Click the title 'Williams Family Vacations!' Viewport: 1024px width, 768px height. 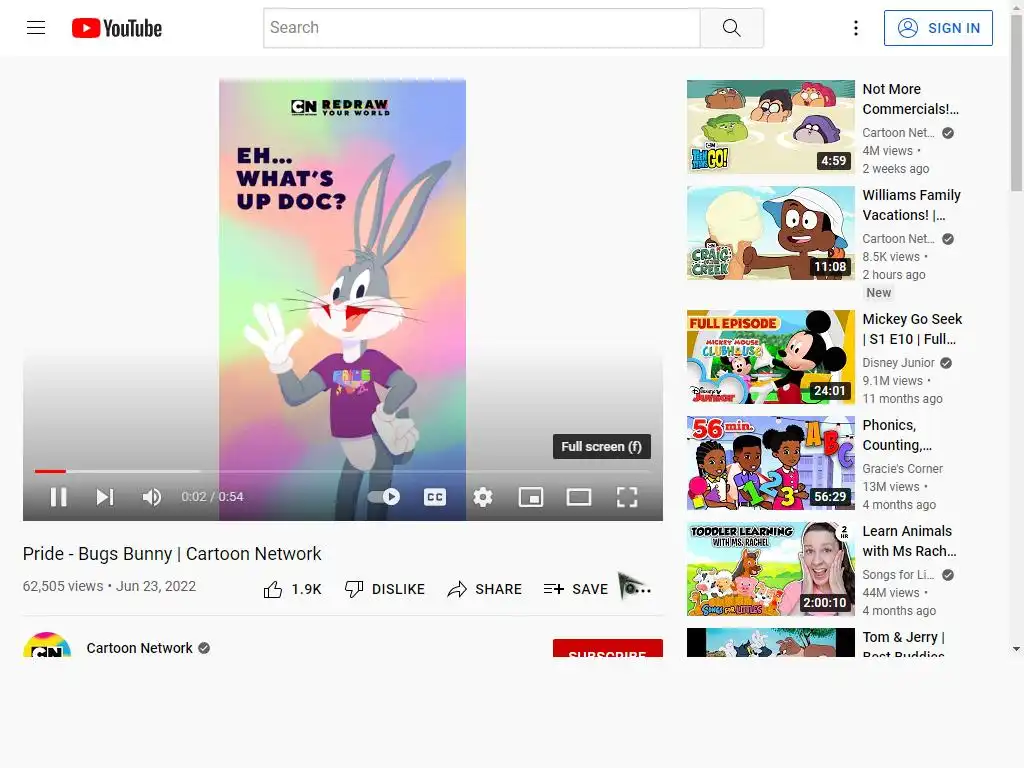[x=912, y=205]
